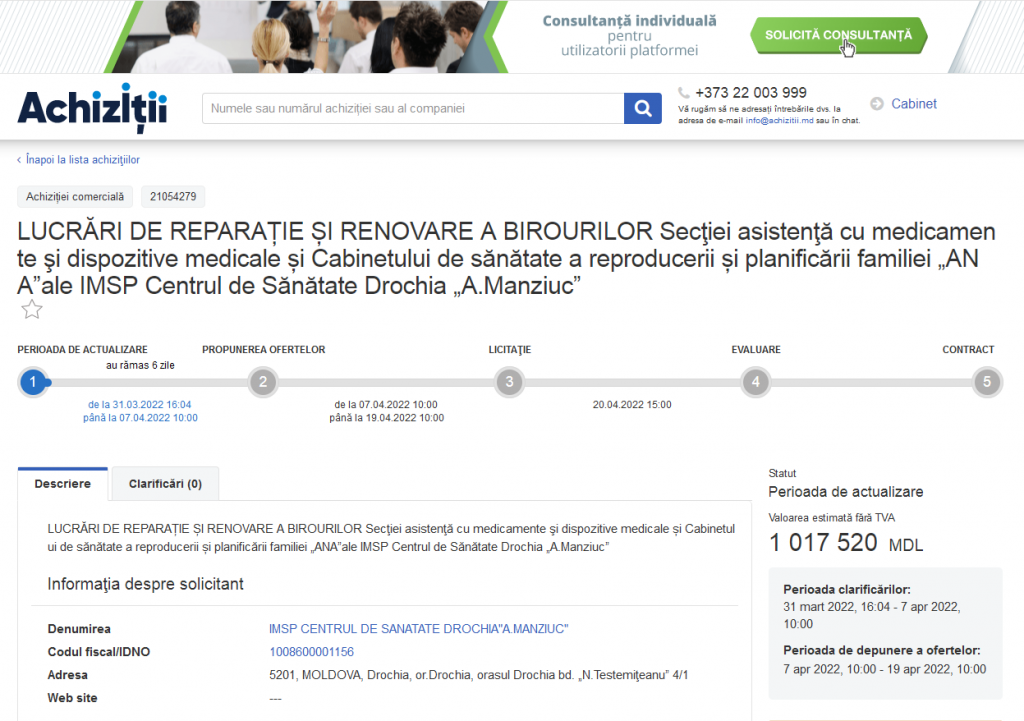Select step 4 Evaluare circle

(x=755, y=382)
